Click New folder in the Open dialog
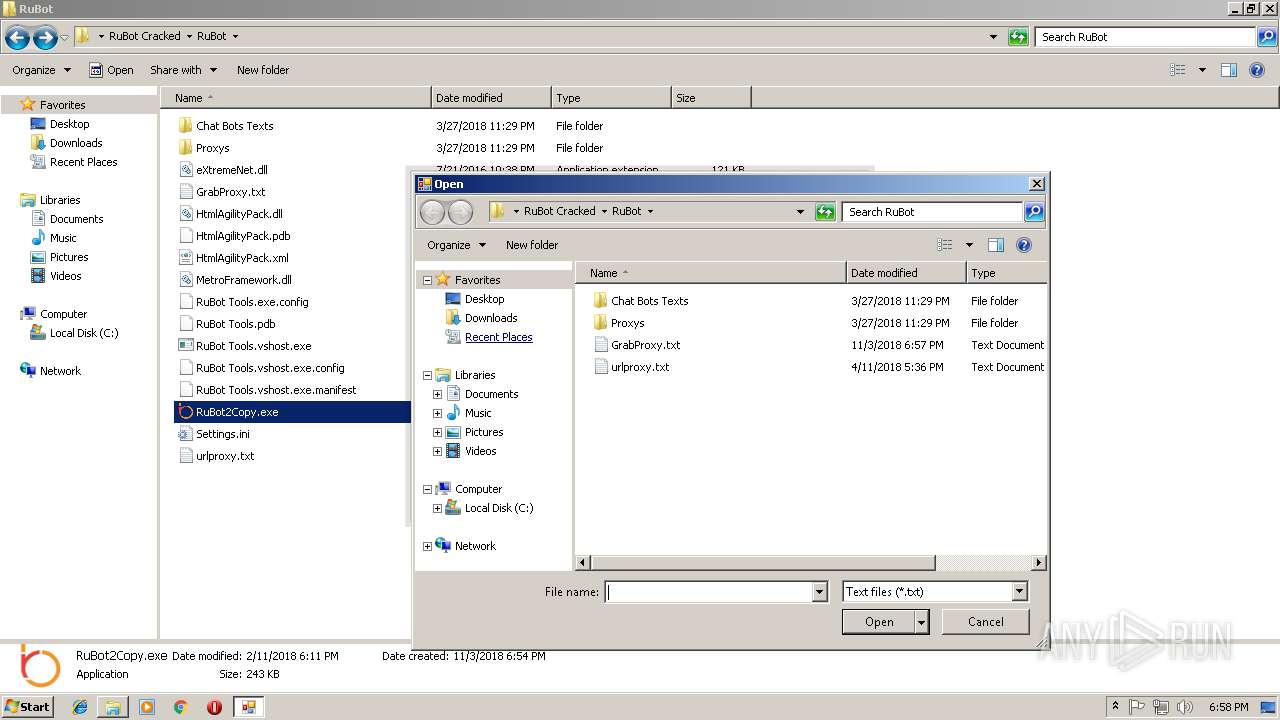Viewport: 1280px width, 720px height. pos(532,245)
